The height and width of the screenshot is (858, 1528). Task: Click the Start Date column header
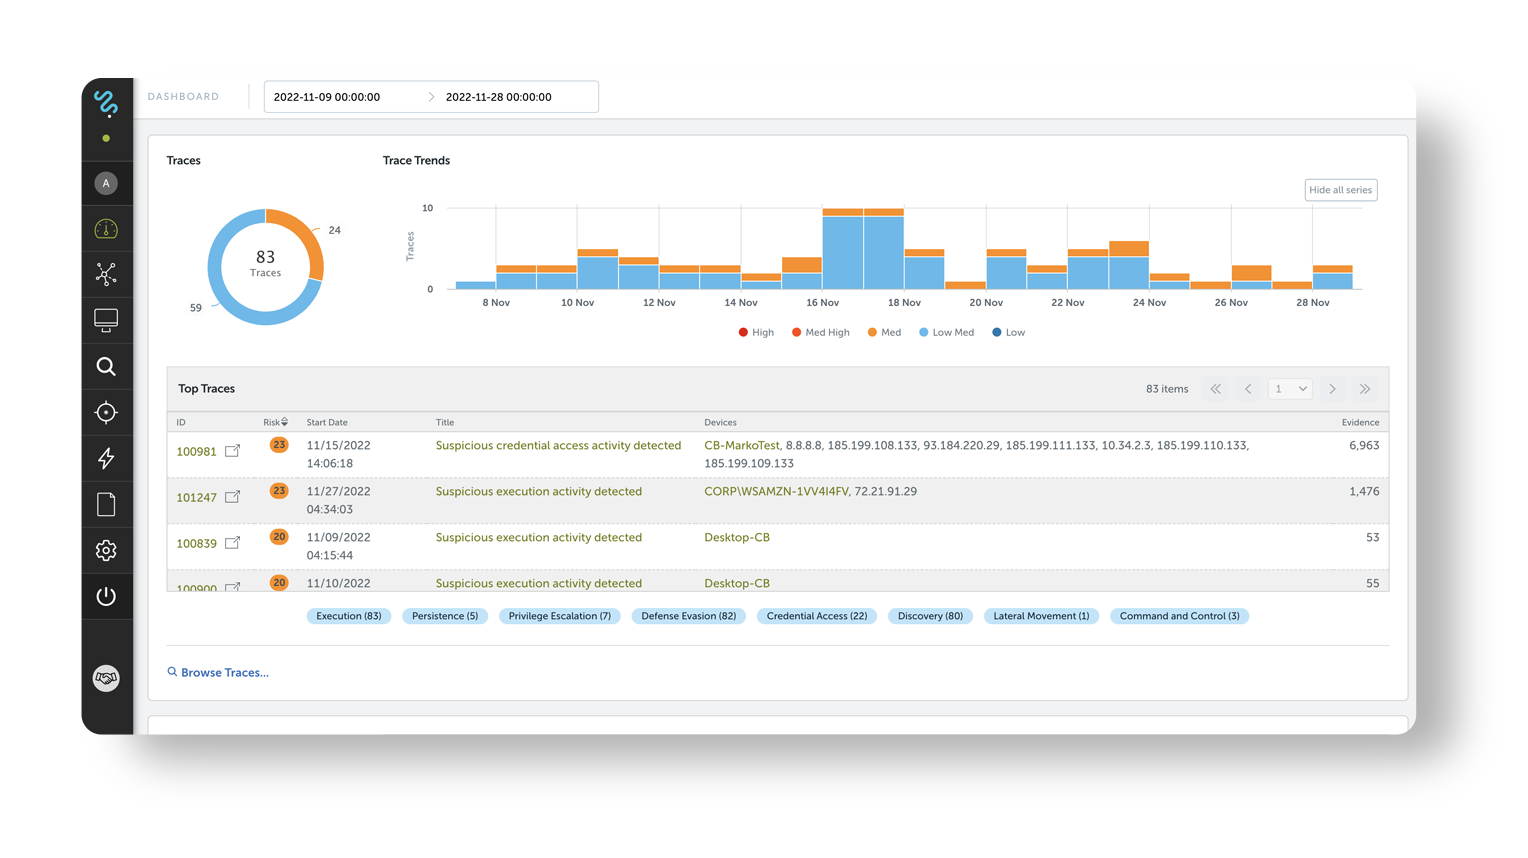[x=327, y=422]
